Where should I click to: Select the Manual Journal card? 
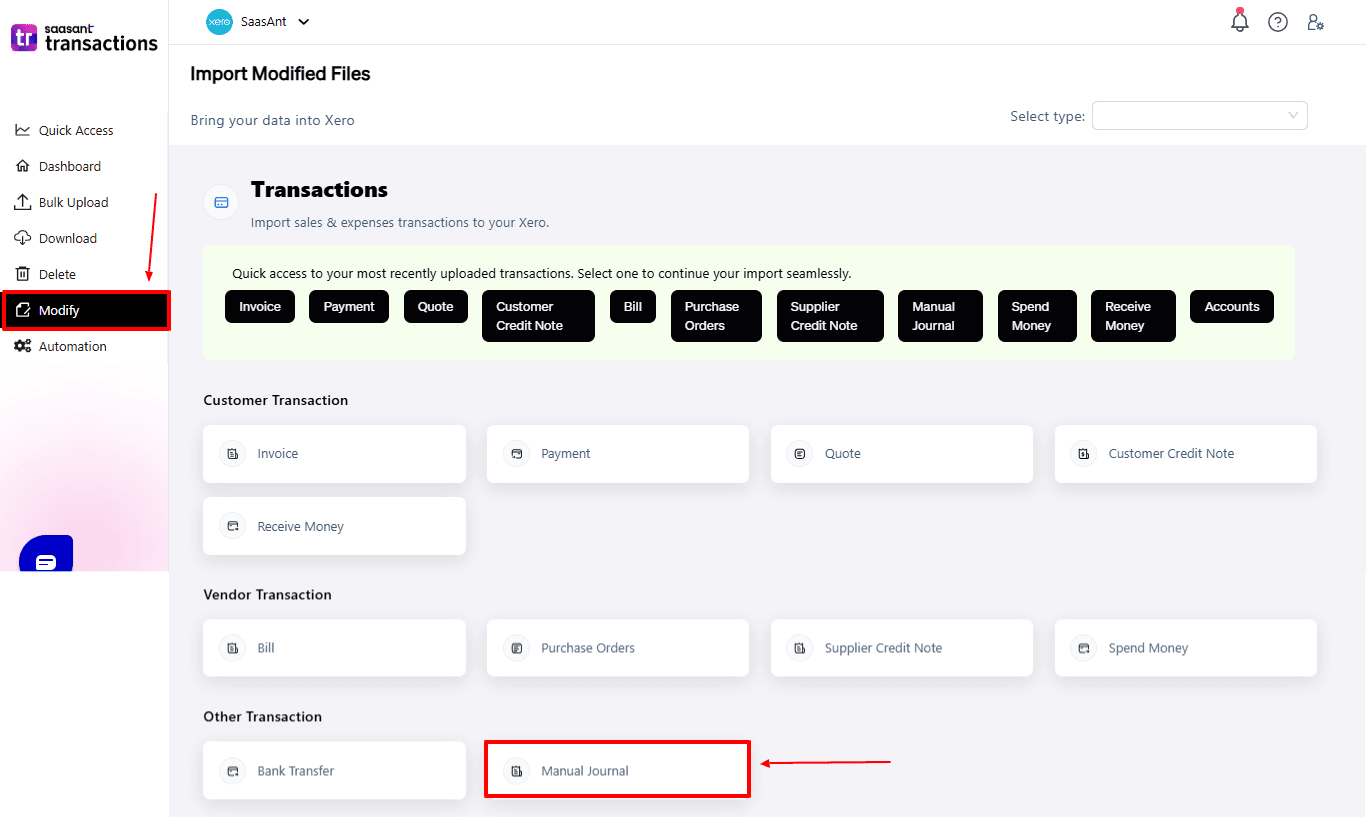tap(617, 770)
